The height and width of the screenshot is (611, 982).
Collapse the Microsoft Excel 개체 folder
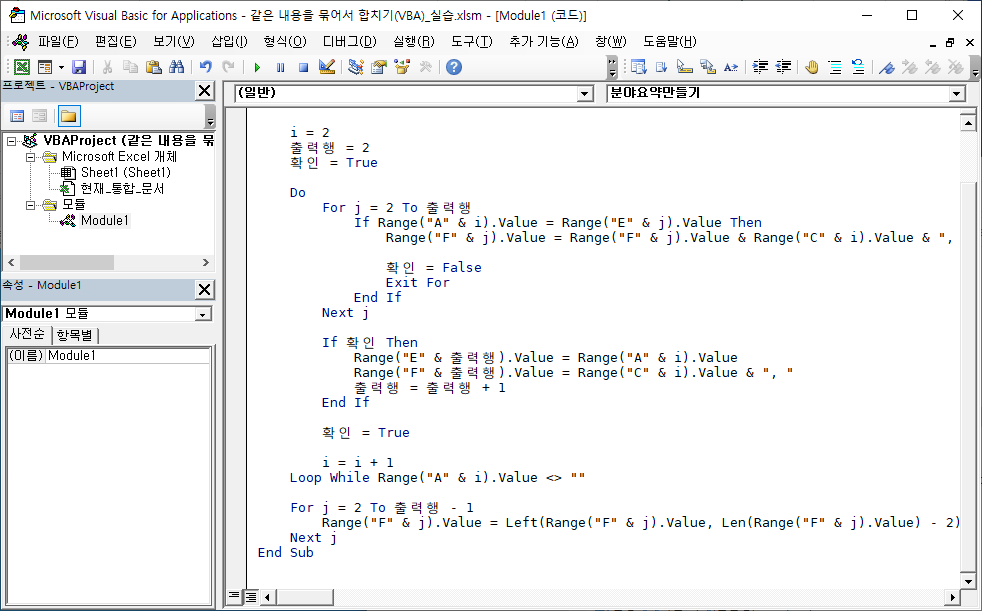click(x=30, y=157)
